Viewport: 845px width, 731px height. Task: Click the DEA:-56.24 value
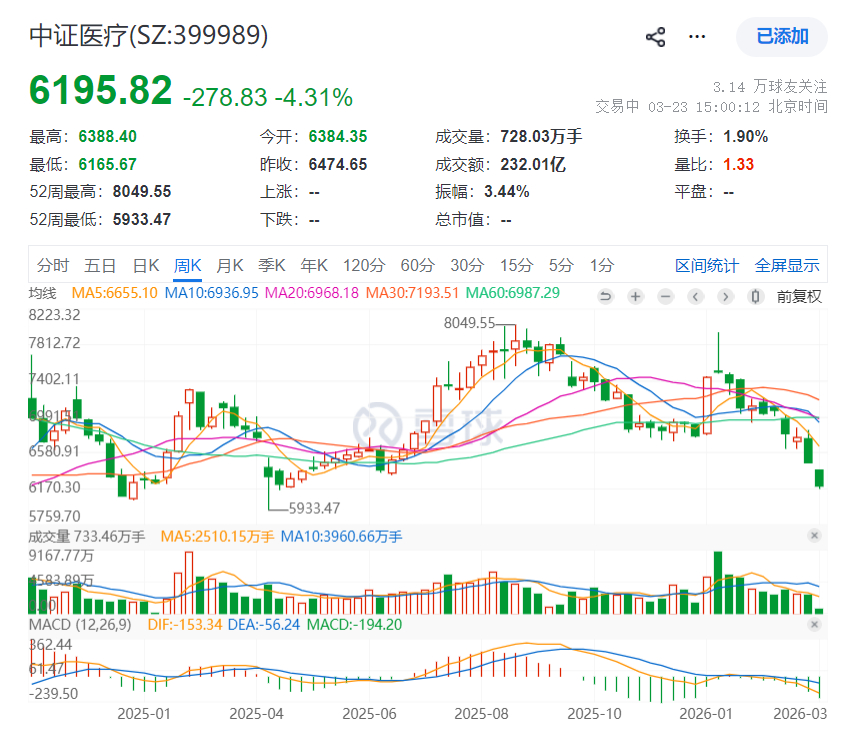(264, 625)
